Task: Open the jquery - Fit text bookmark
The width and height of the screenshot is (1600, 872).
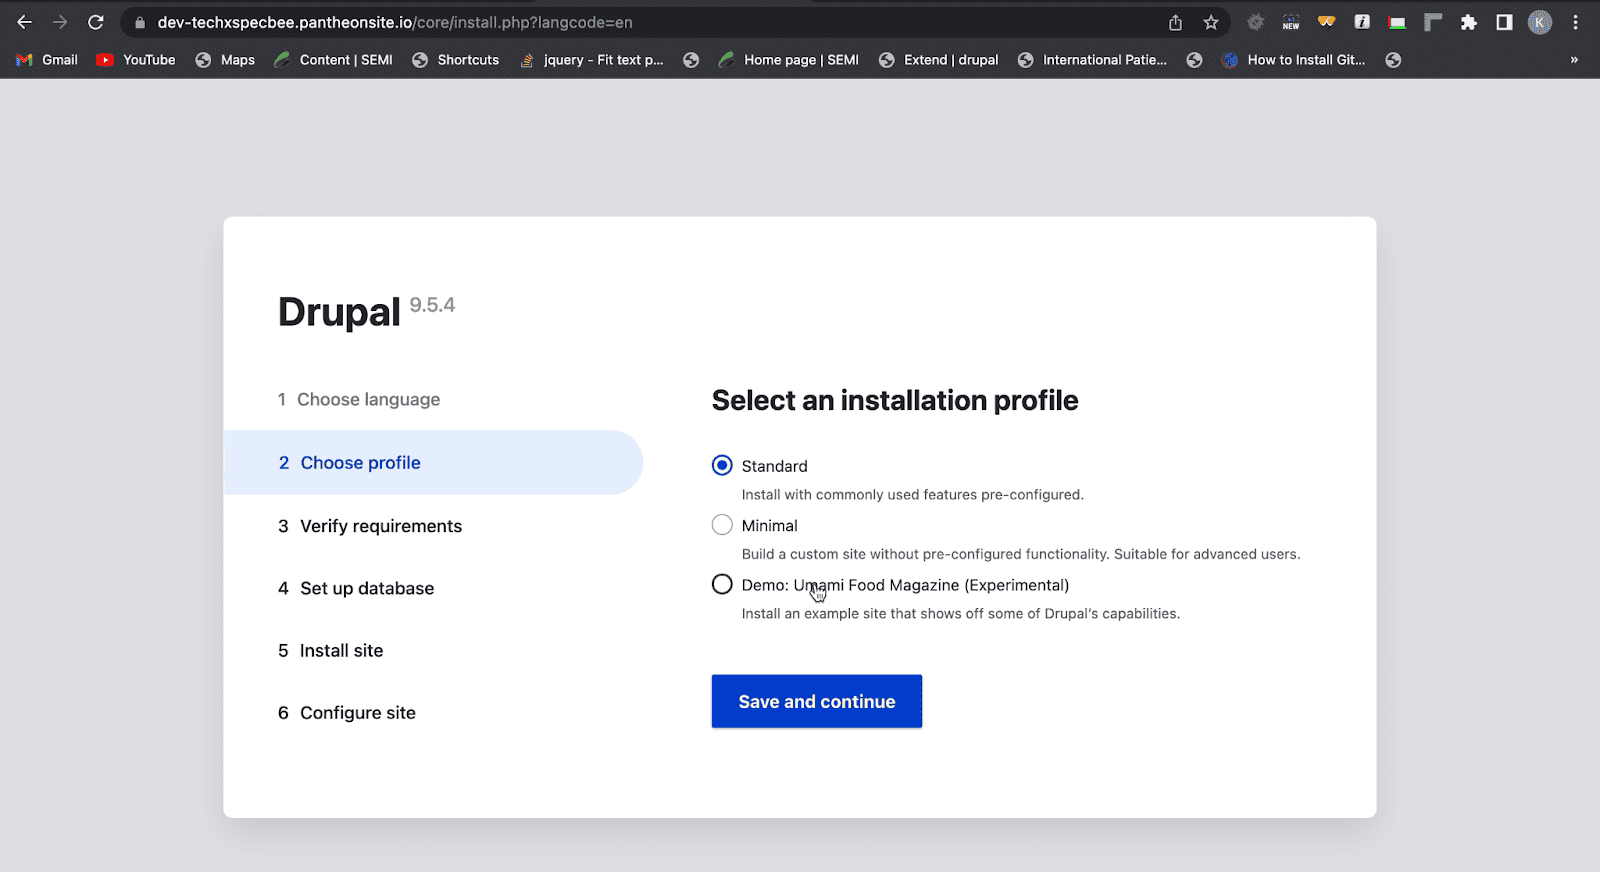Action: (x=591, y=60)
